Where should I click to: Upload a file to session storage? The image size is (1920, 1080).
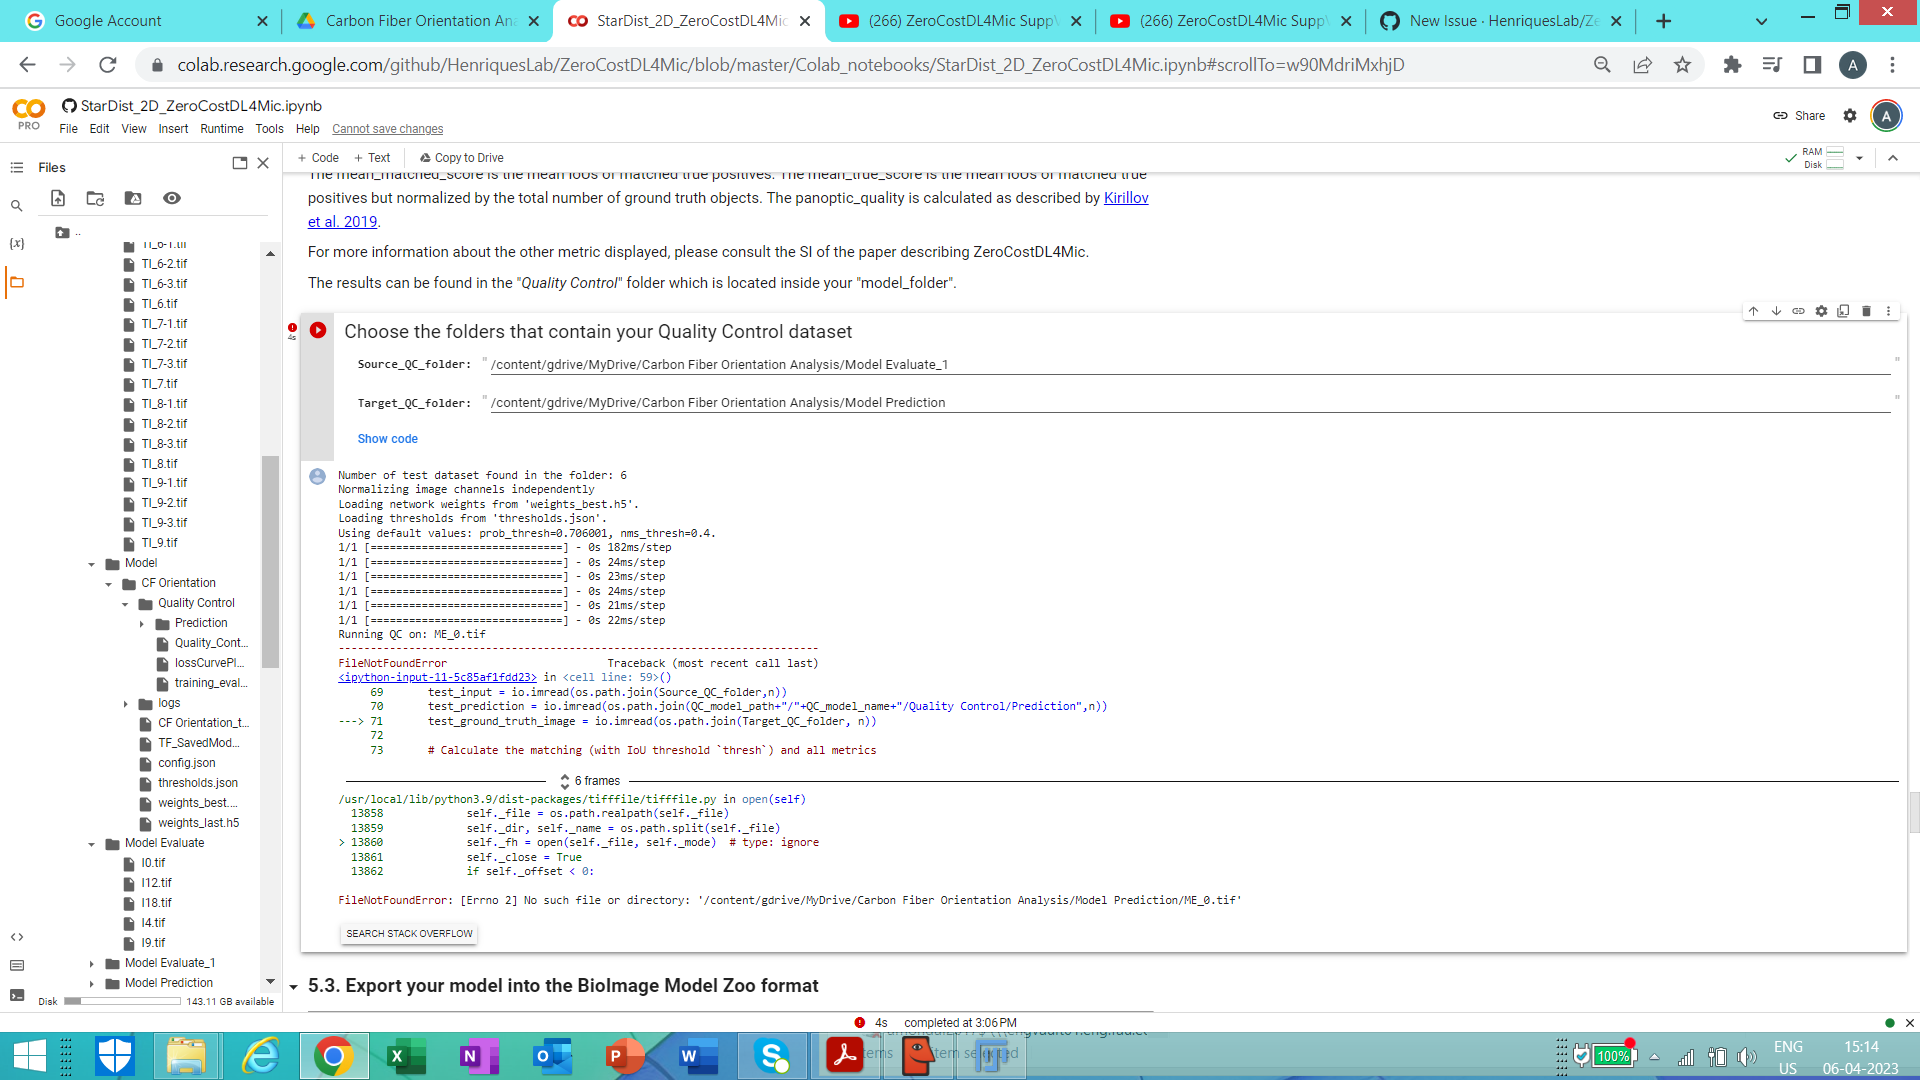point(57,198)
